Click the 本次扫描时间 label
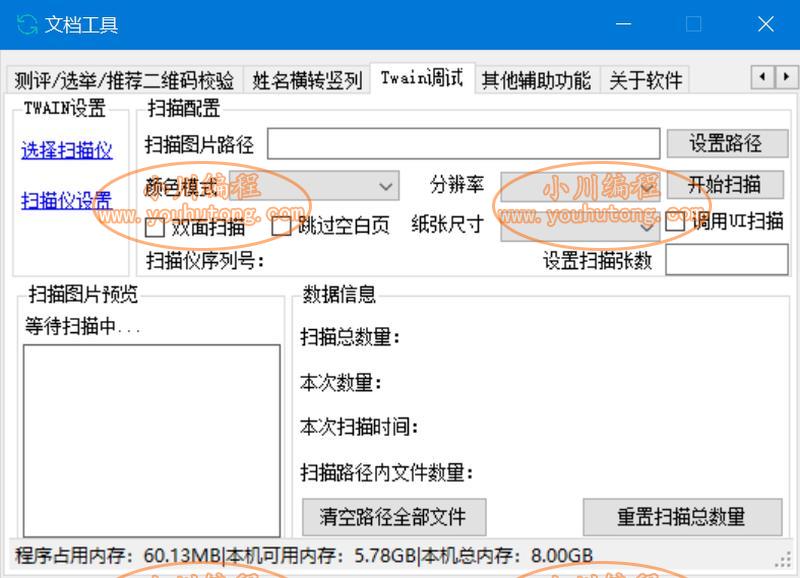800x578 pixels. coord(359,426)
